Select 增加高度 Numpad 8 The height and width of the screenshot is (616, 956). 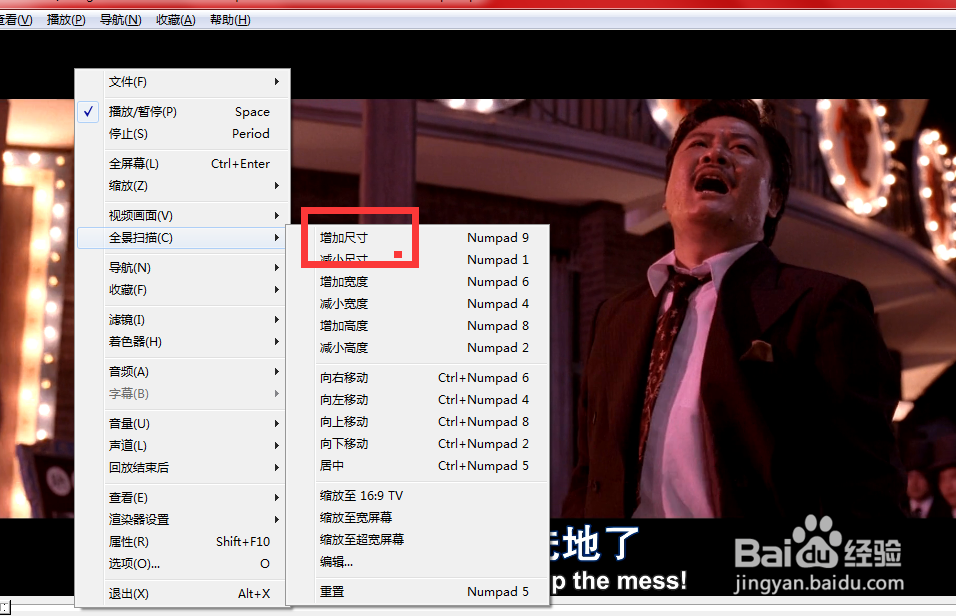pos(418,326)
